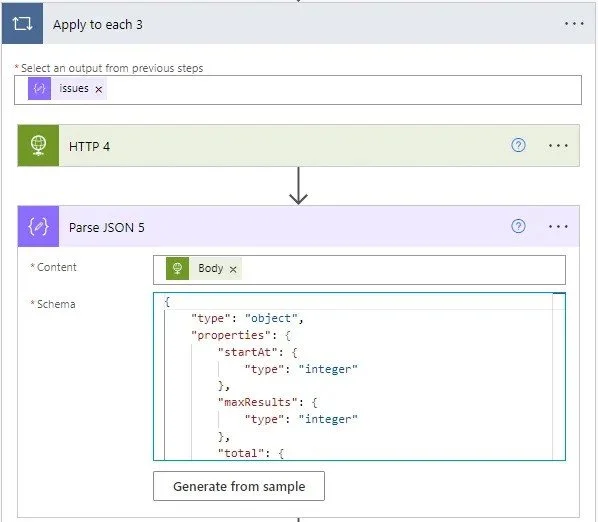Open the Apply to each 3 ellipsis menu
The image size is (598, 522).
click(574, 24)
